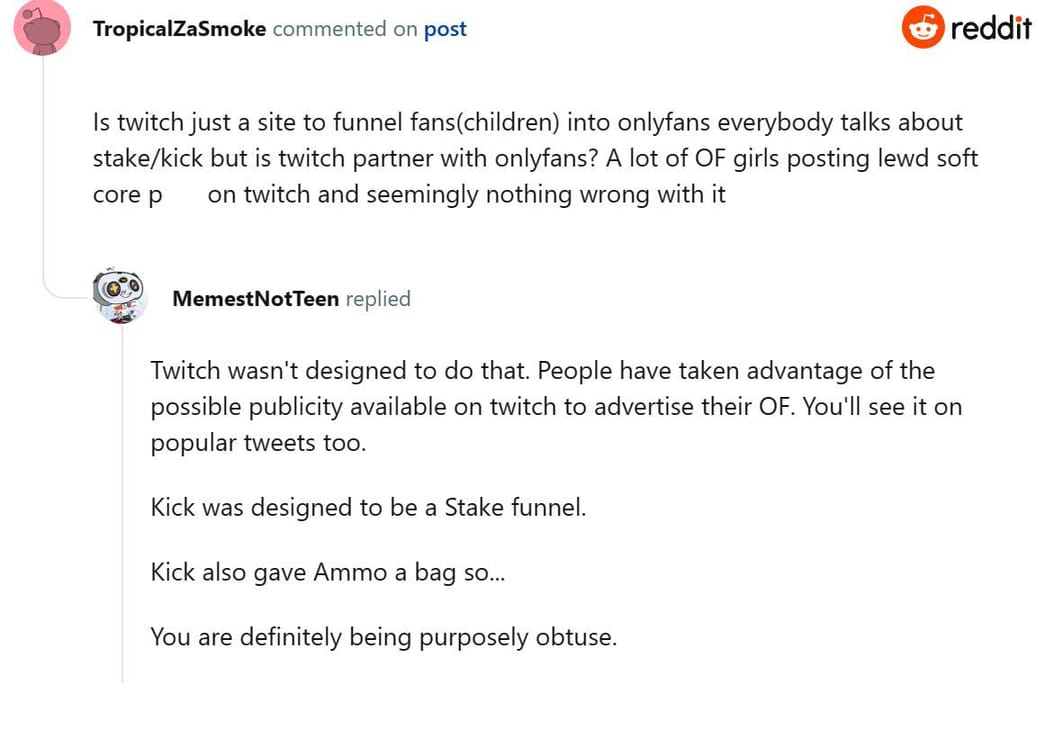Click 'Kick was designed to be a Stake funnel.'
Viewport: 1045px width, 730px height.
coord(368,507)
